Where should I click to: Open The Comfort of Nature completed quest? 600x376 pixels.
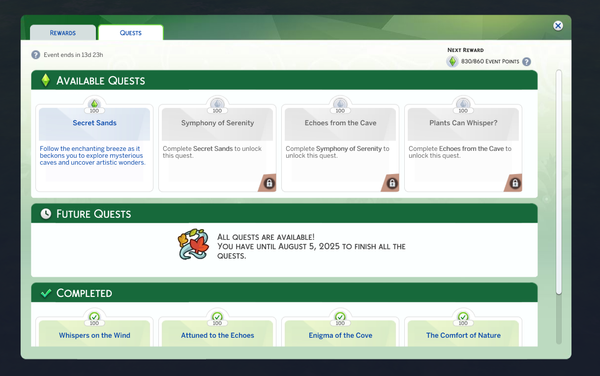tap(463, 332)
